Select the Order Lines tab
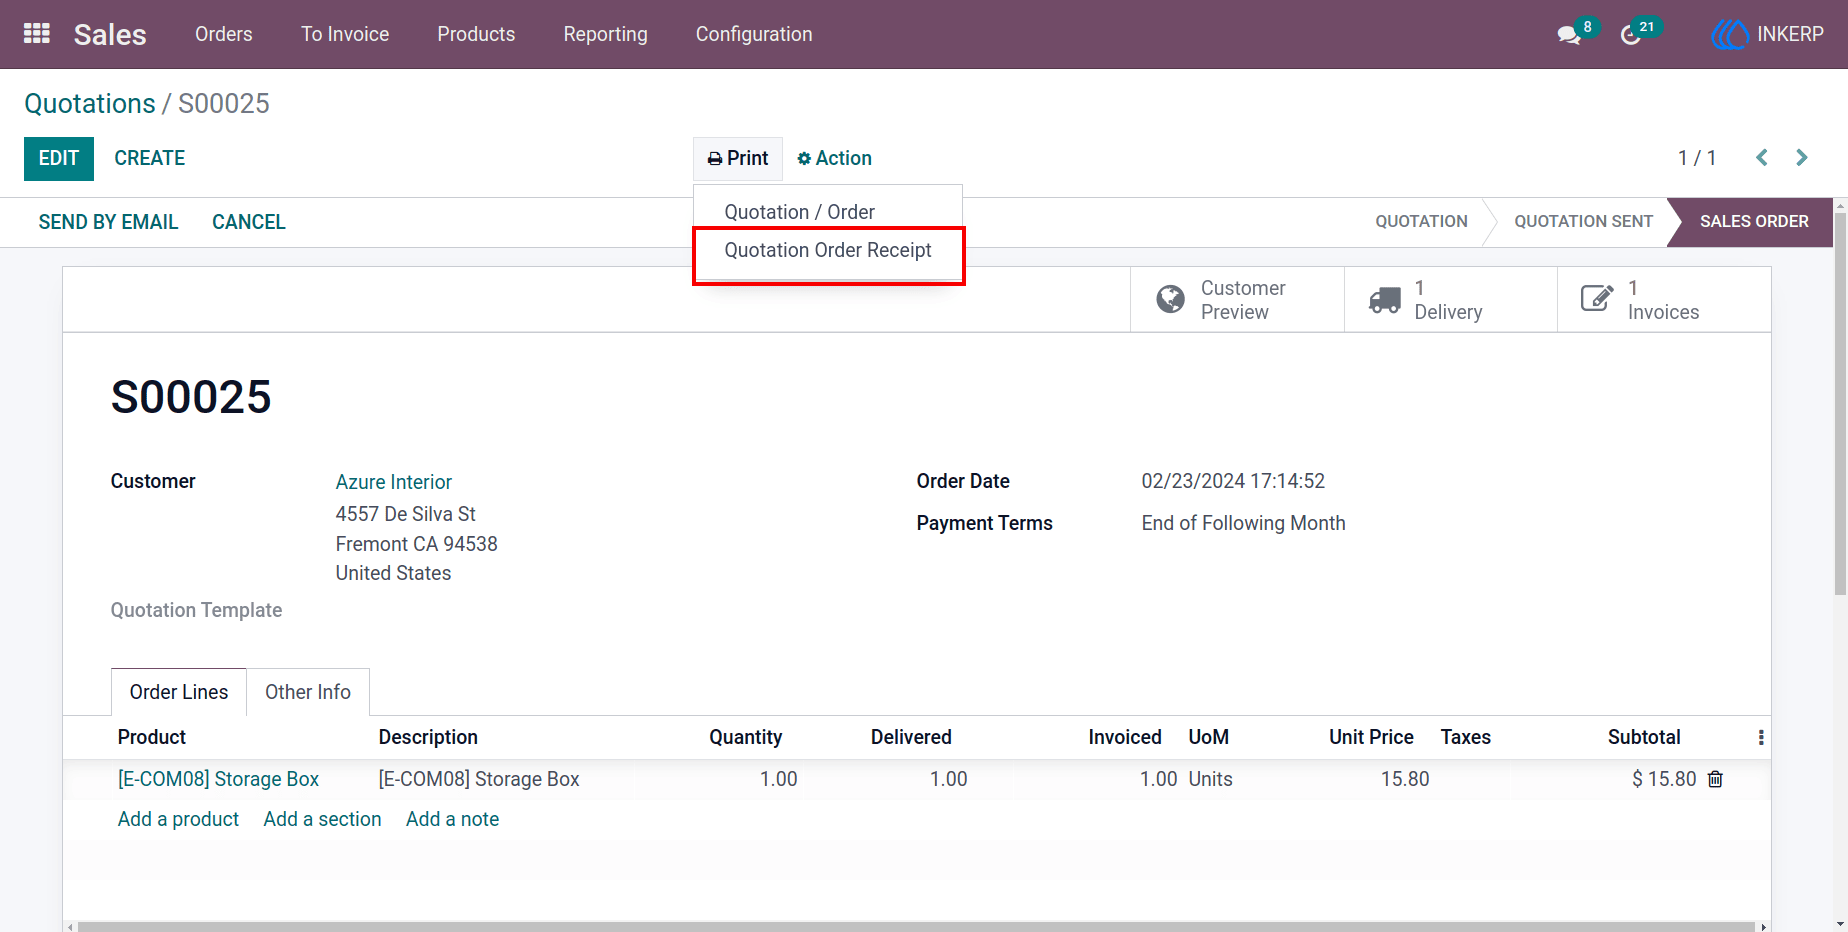Viewport: 1848px width, 932px height. (179, 692)
